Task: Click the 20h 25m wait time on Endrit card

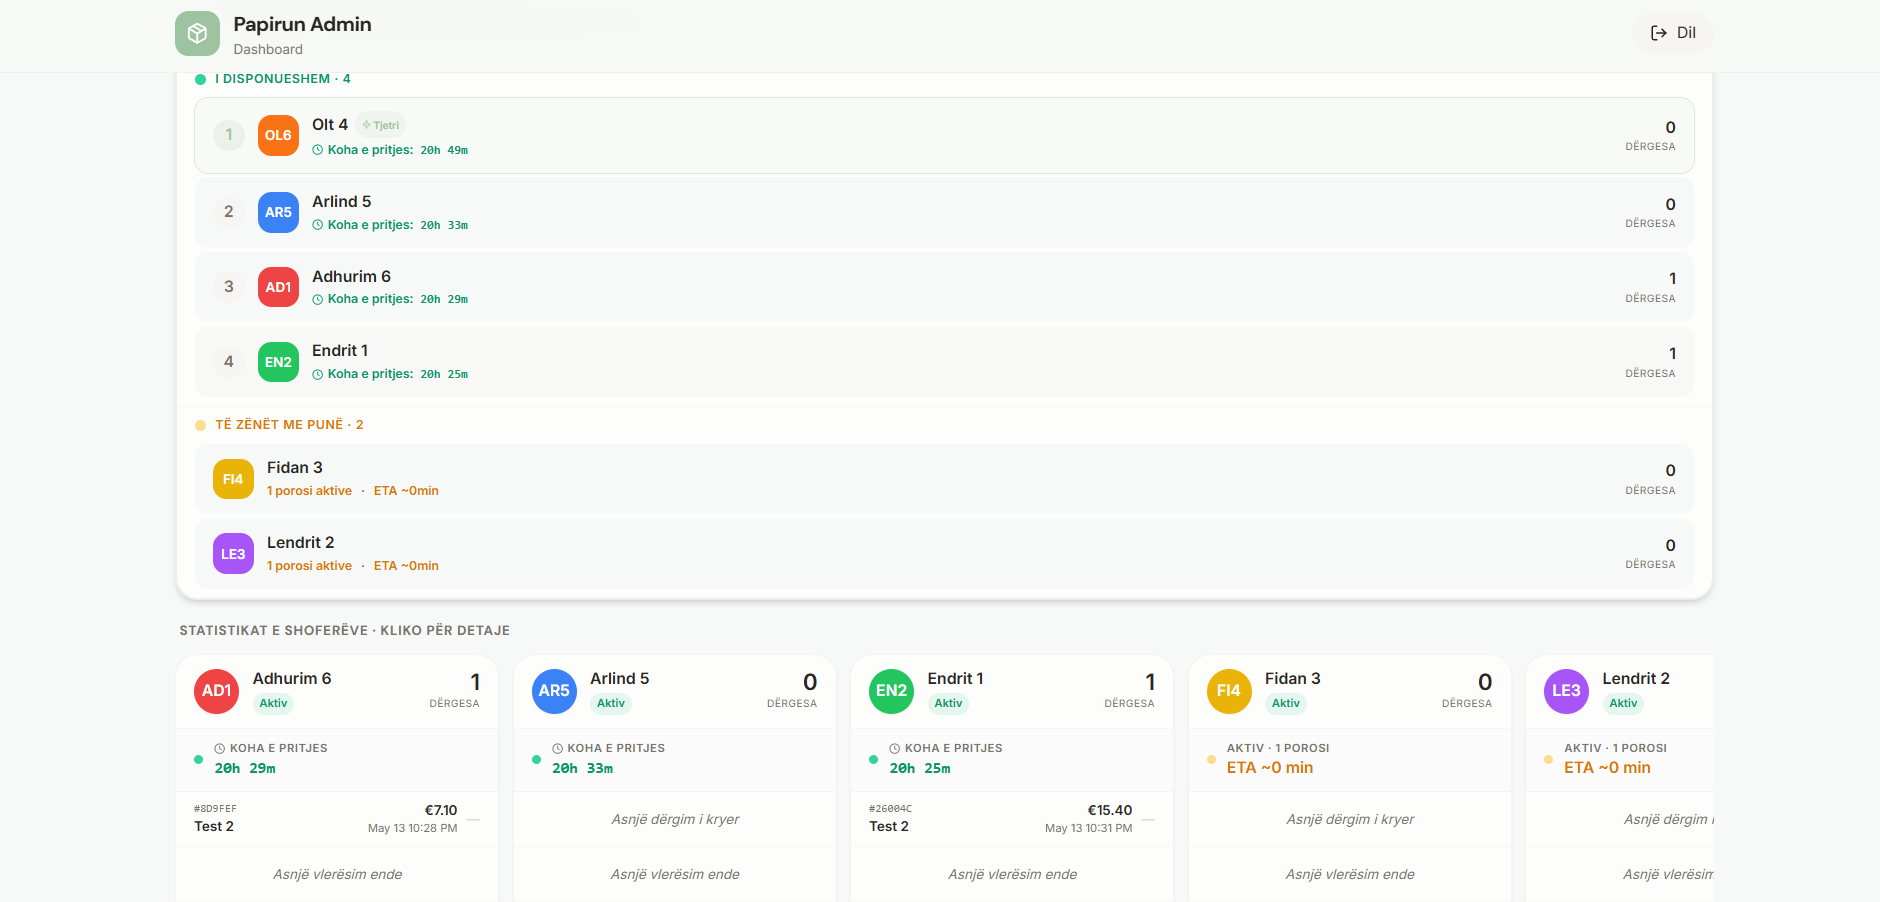Action: click(x=920, y=769)
